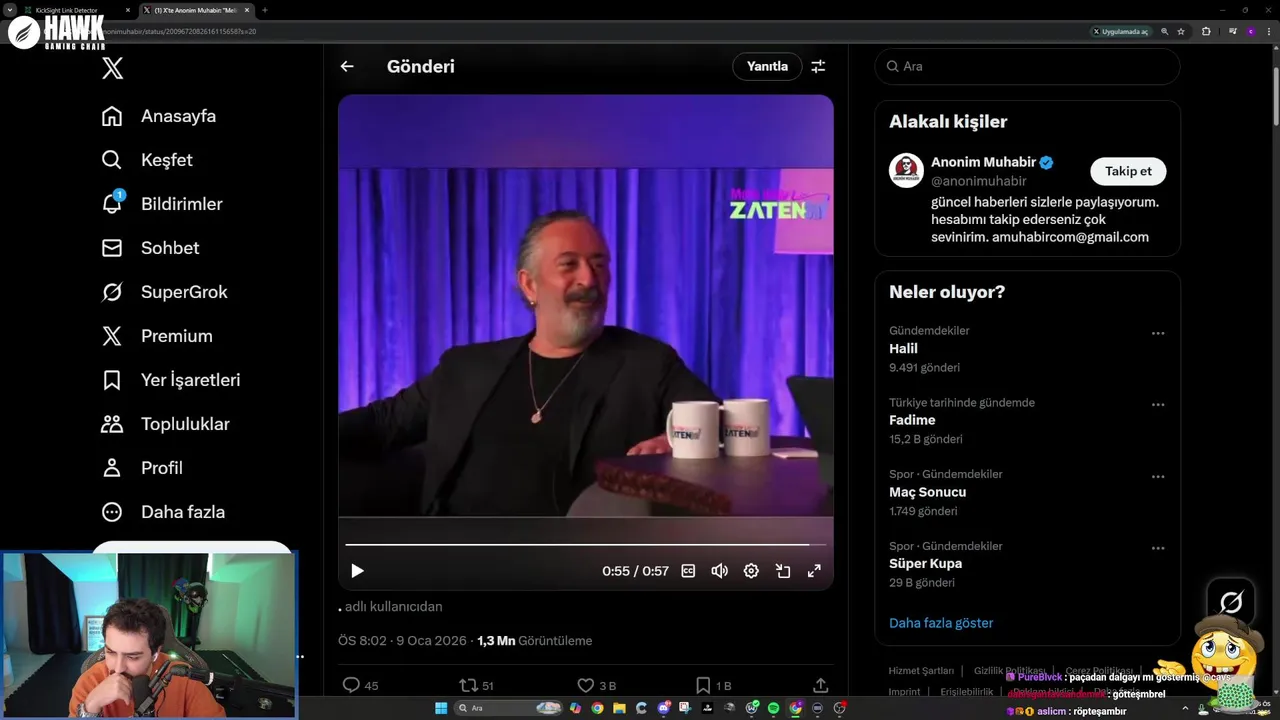Image resolution: width=1280 pixels, height=720 pixels.
Task: Click the Yanıtla button
Action: 767,66
